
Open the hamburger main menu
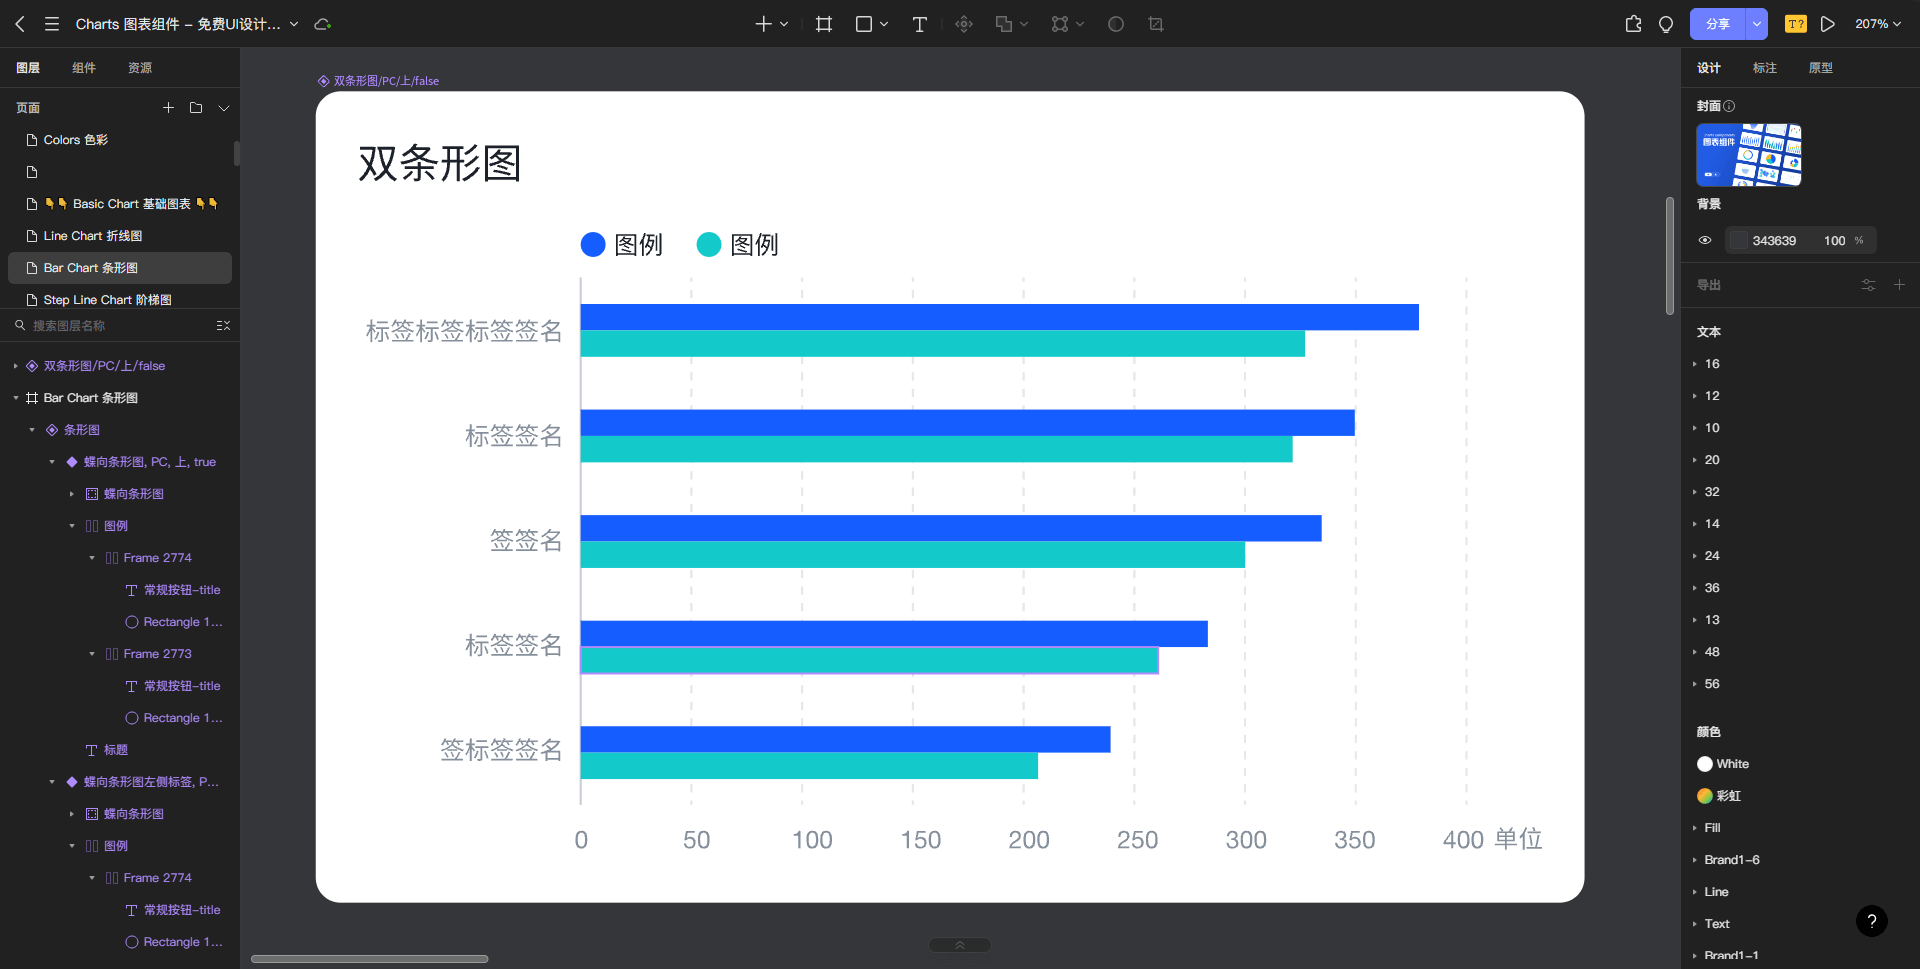(52, 24)
